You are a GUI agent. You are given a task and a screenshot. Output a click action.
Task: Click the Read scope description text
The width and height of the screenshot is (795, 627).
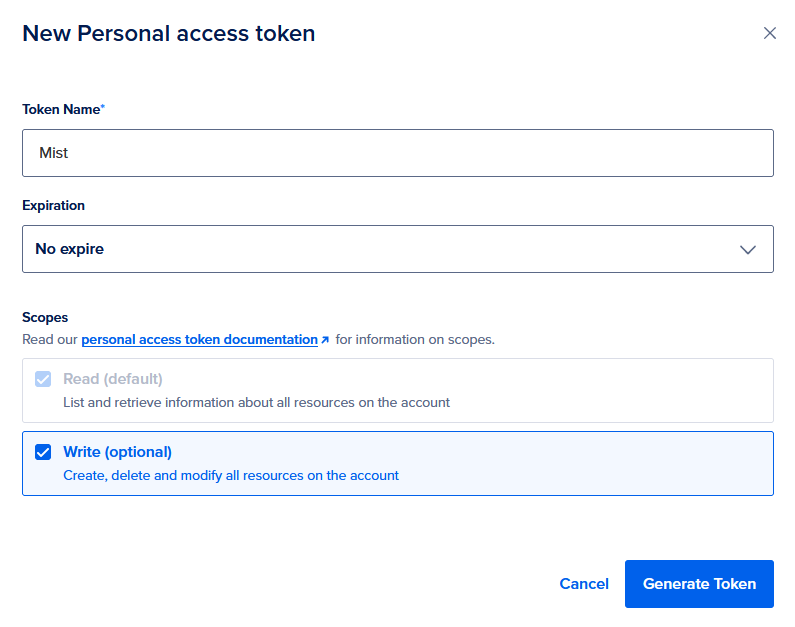256,403
